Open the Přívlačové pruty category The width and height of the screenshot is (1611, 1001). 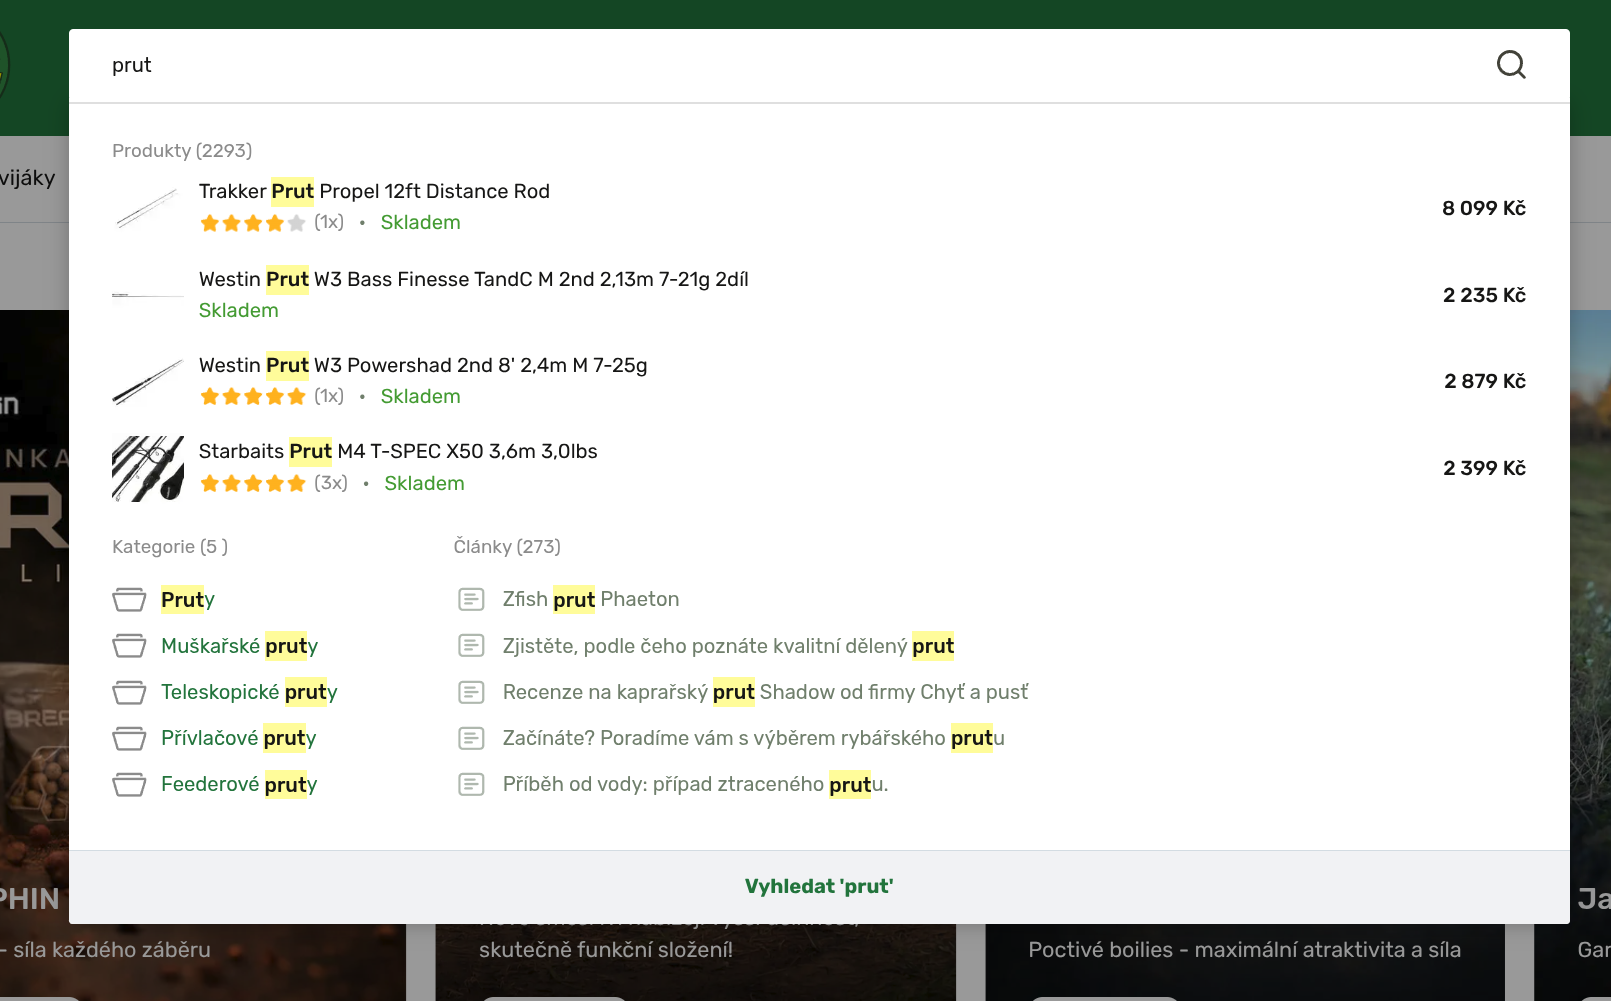pos(238,738)
